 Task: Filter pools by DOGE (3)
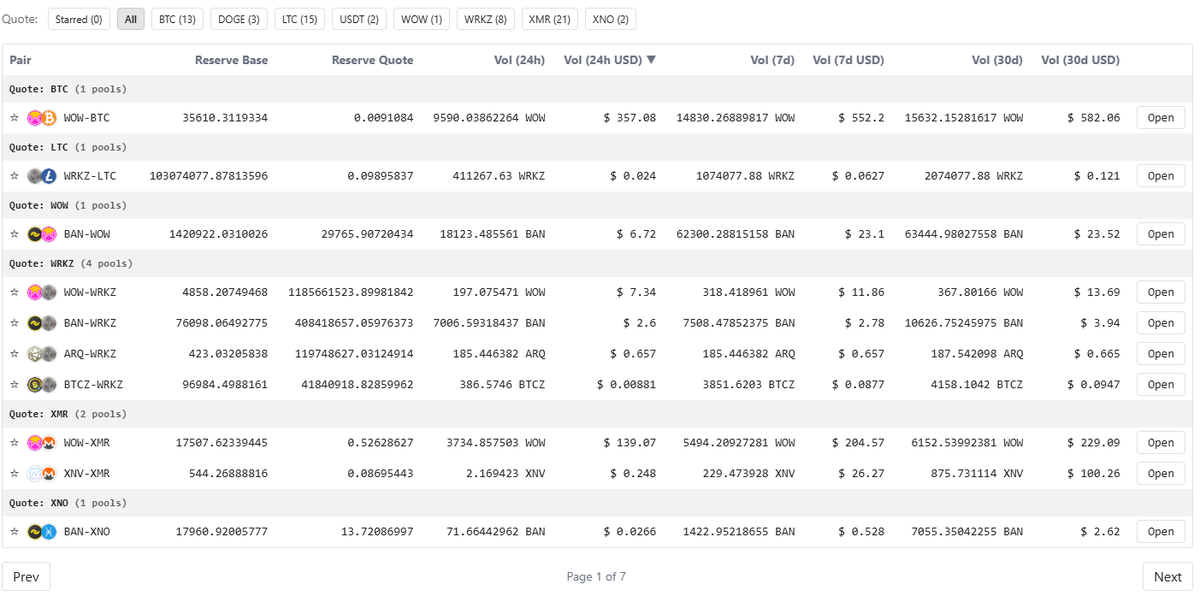238,19
